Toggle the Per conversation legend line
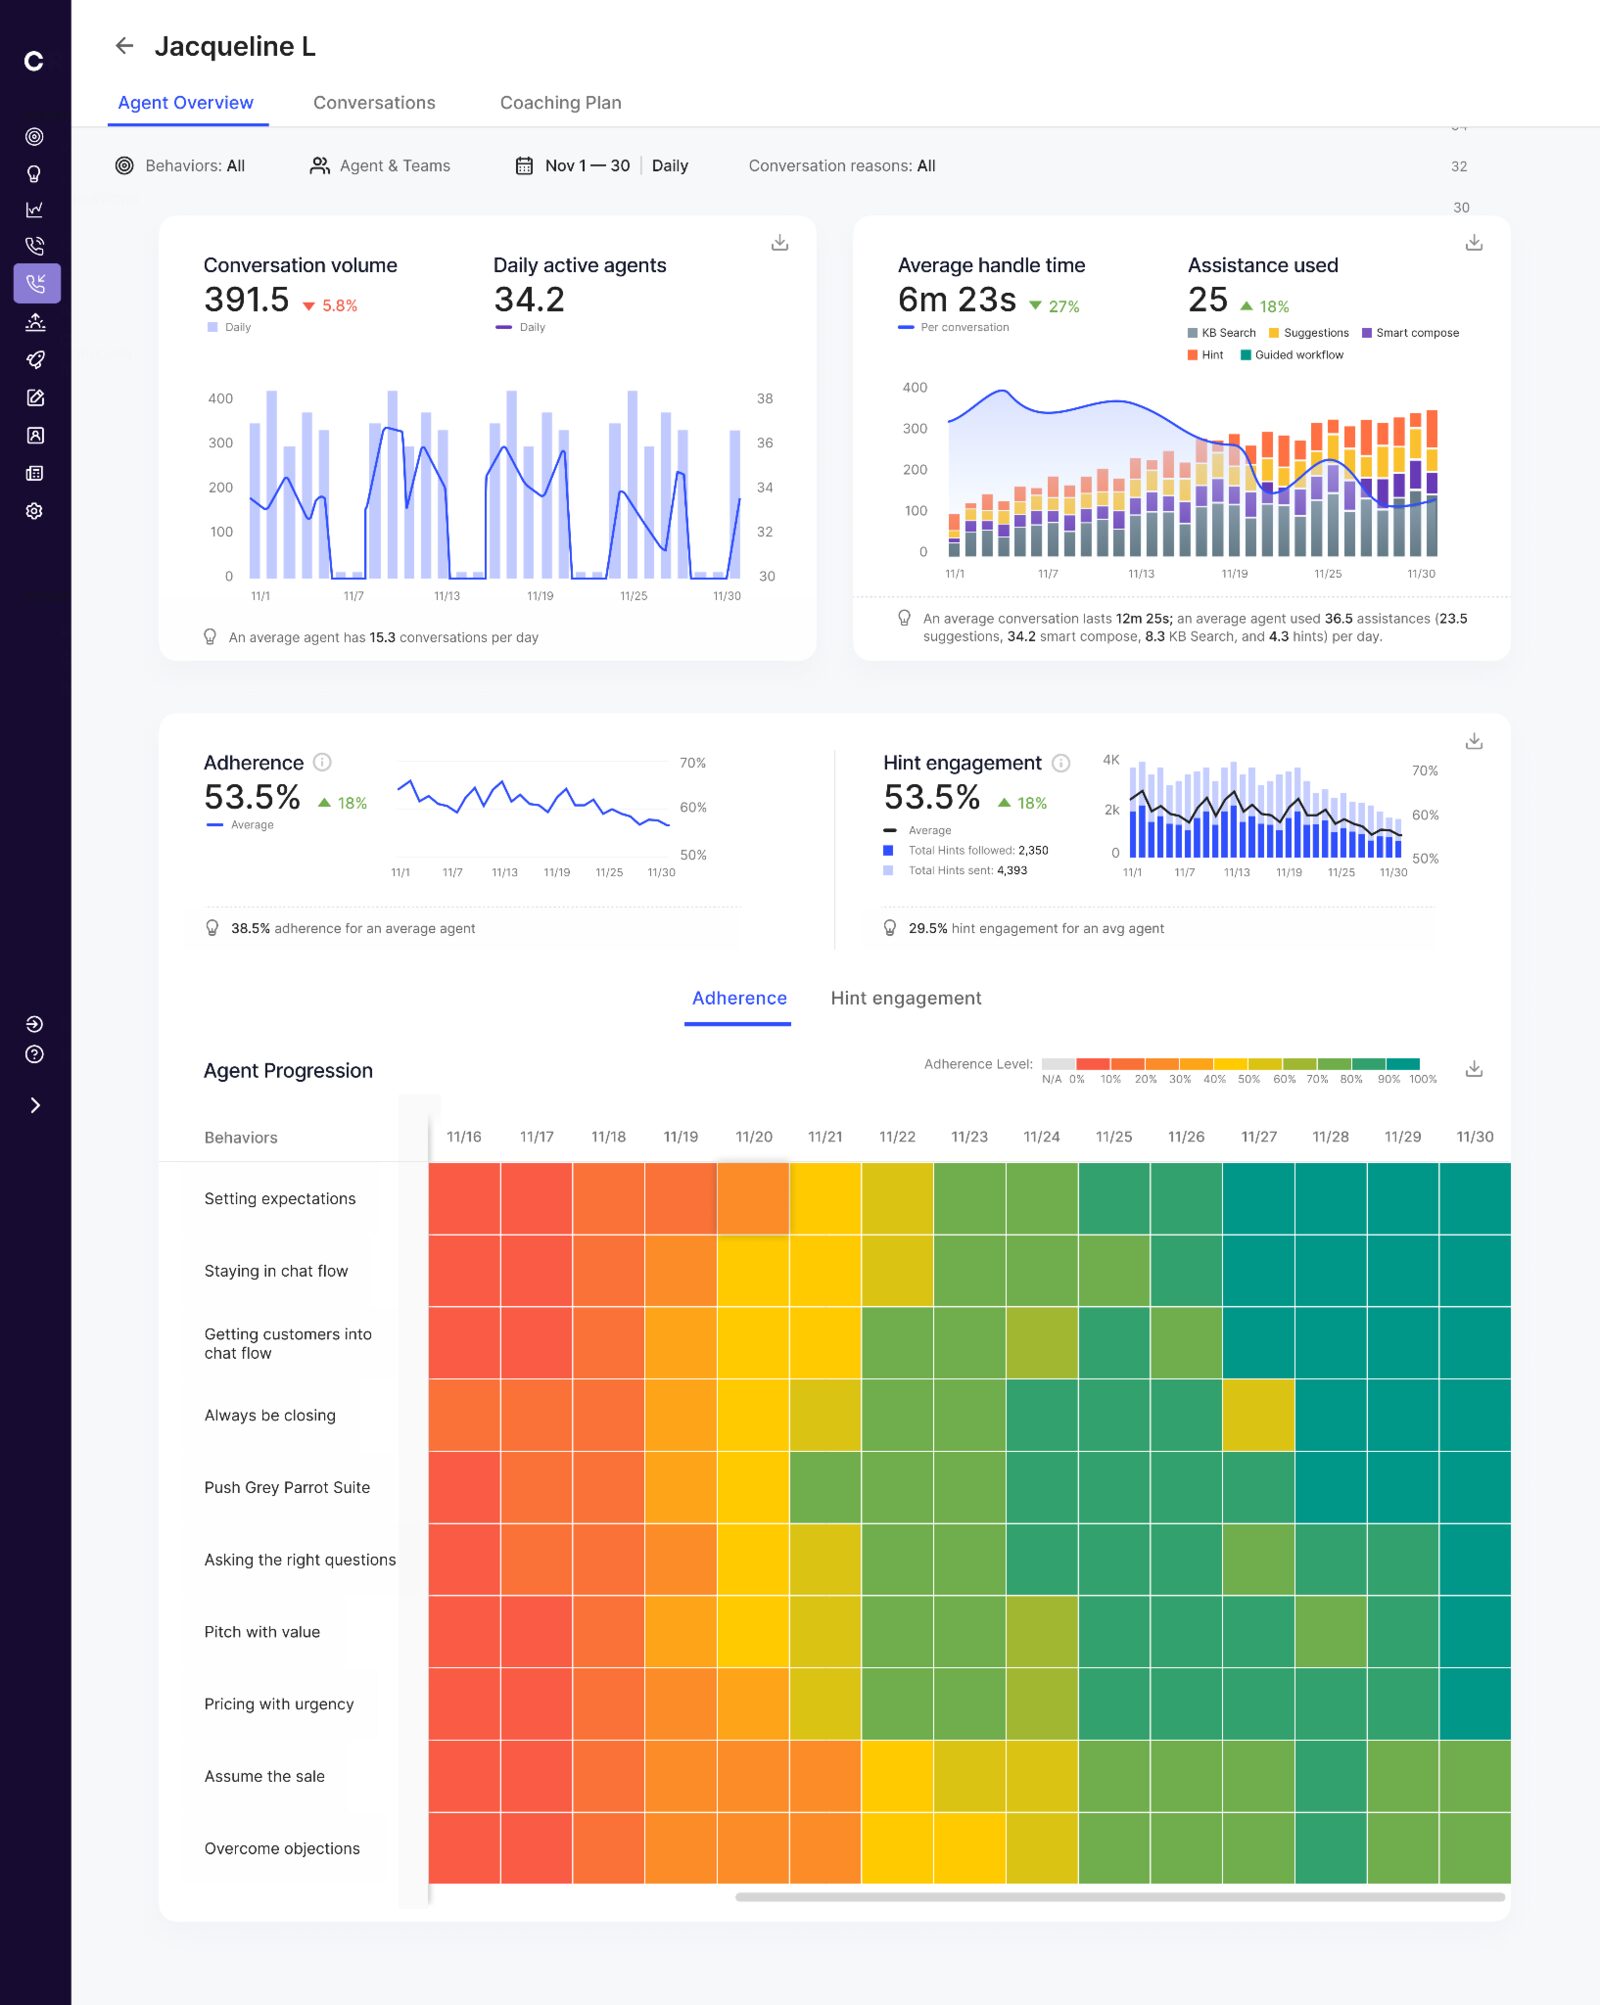This screenshot has height=2005, width=1600. pyautogui.click(x=954, y=328)
